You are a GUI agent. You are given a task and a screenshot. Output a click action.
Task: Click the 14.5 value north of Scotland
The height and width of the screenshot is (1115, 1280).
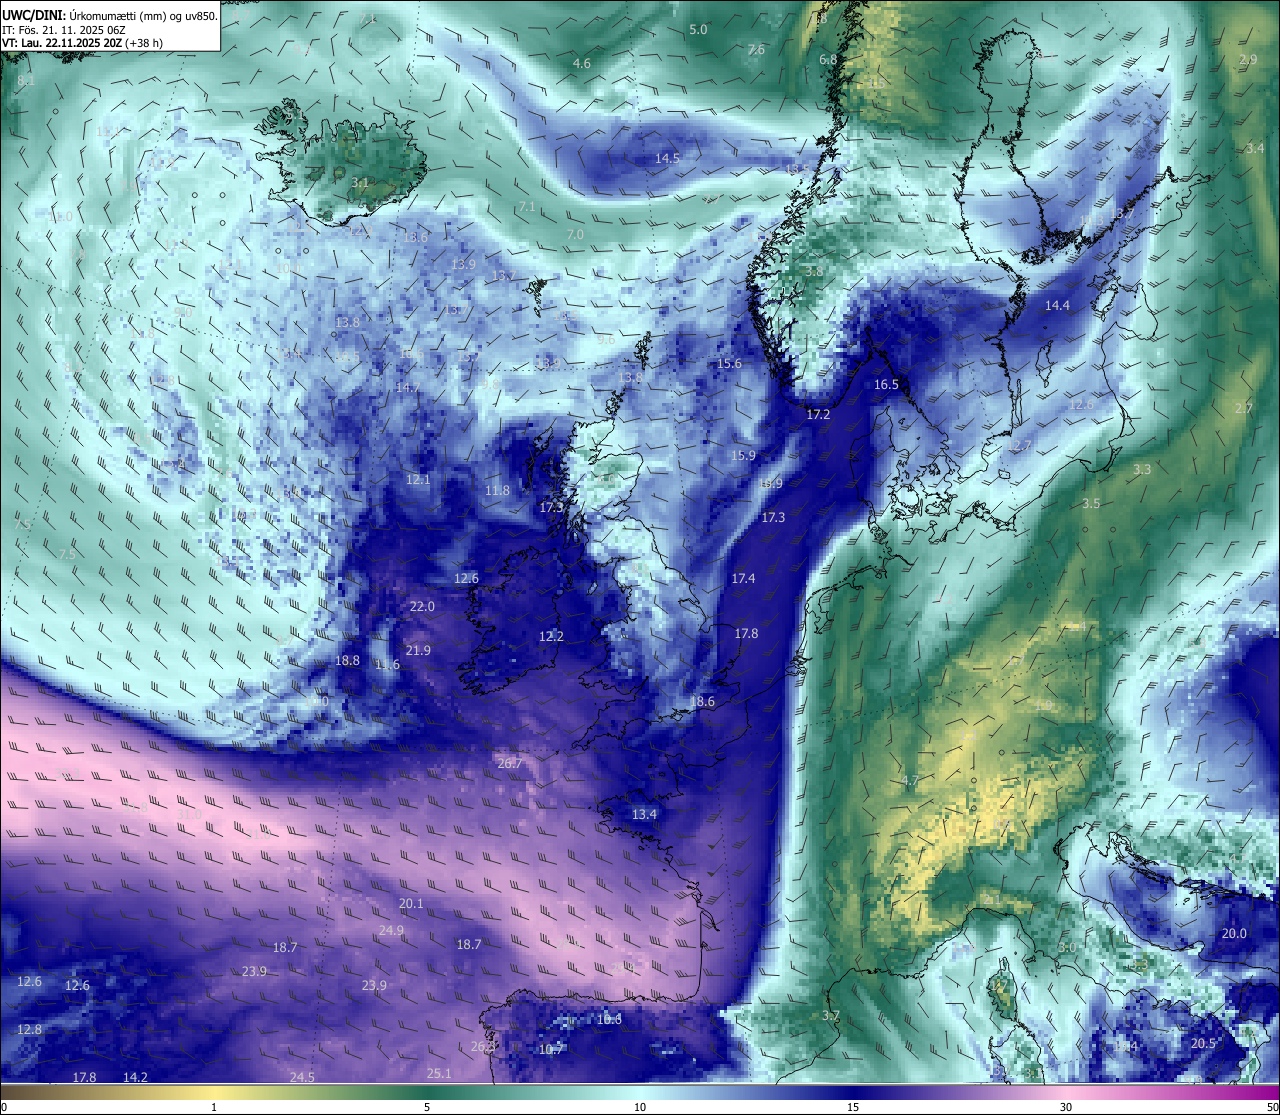(x=667, y=159)
